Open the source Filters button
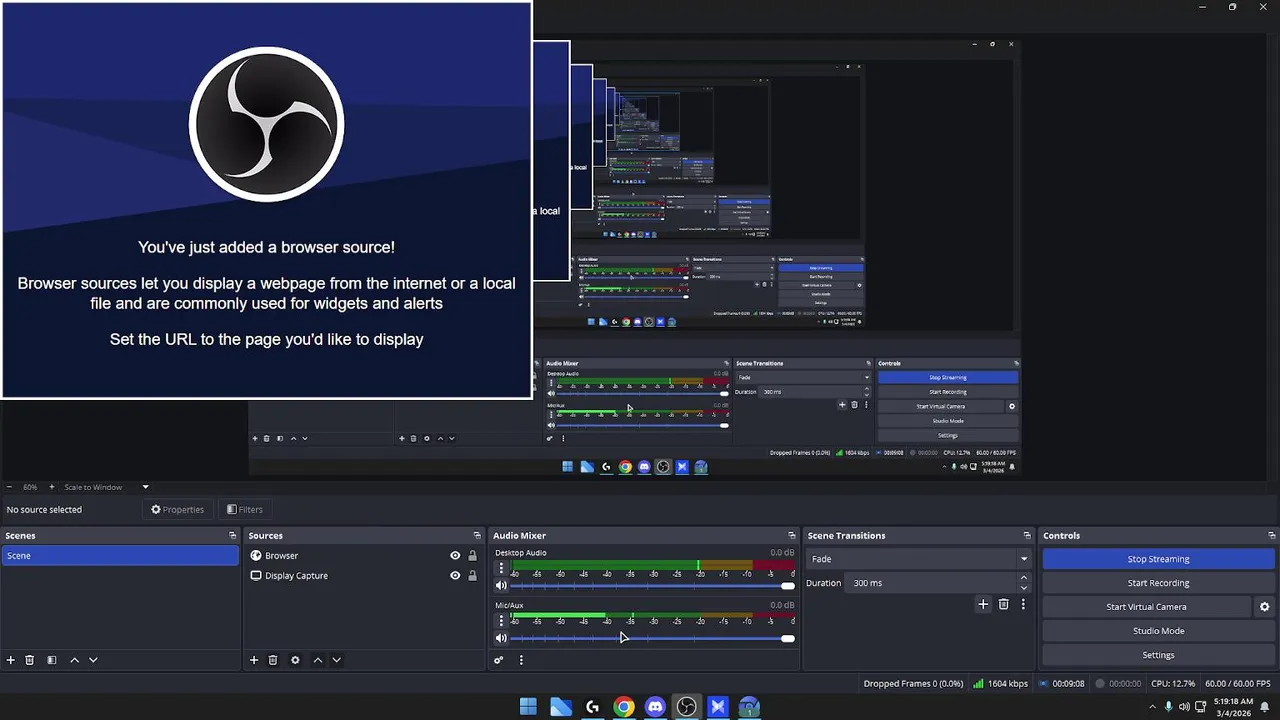 click(x=245, y=510)
